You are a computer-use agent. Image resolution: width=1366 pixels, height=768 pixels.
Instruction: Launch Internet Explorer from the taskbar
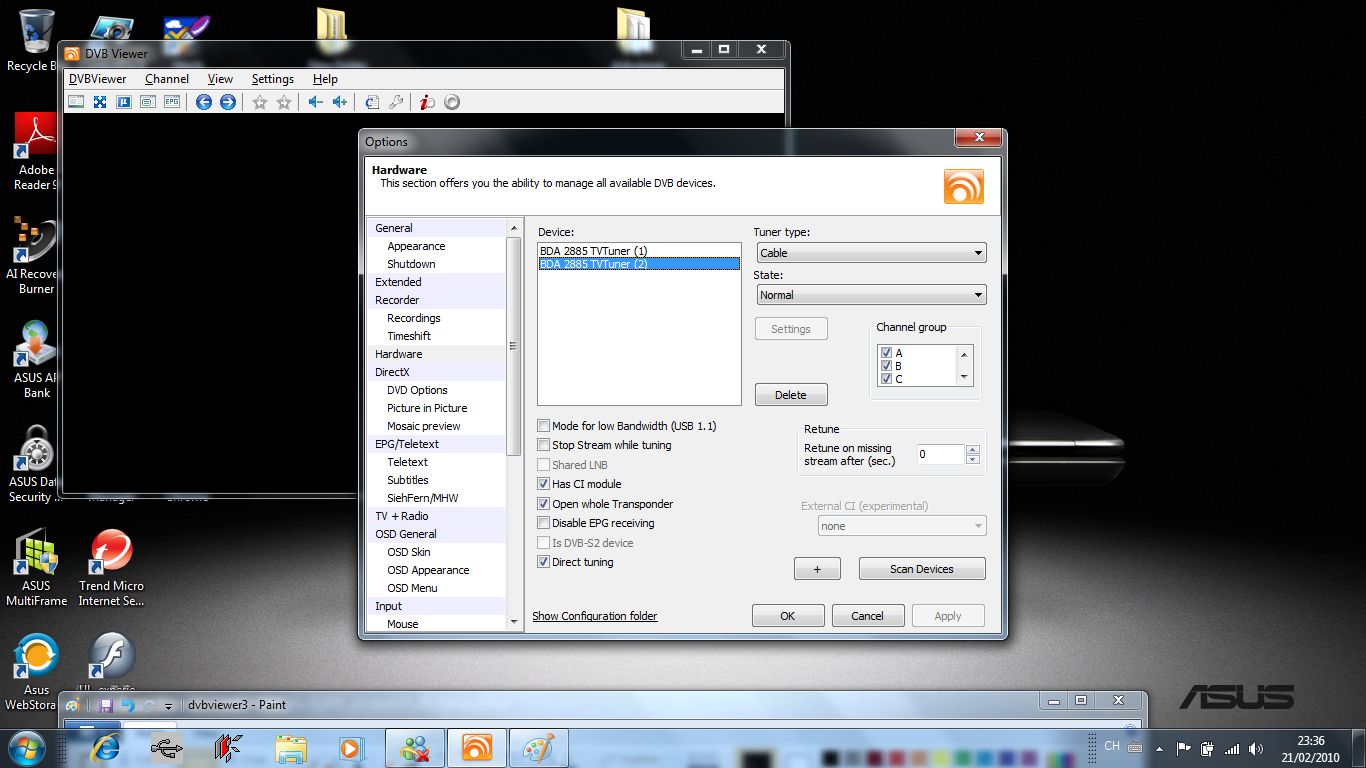pyautogui.click(x=105, y=747)
